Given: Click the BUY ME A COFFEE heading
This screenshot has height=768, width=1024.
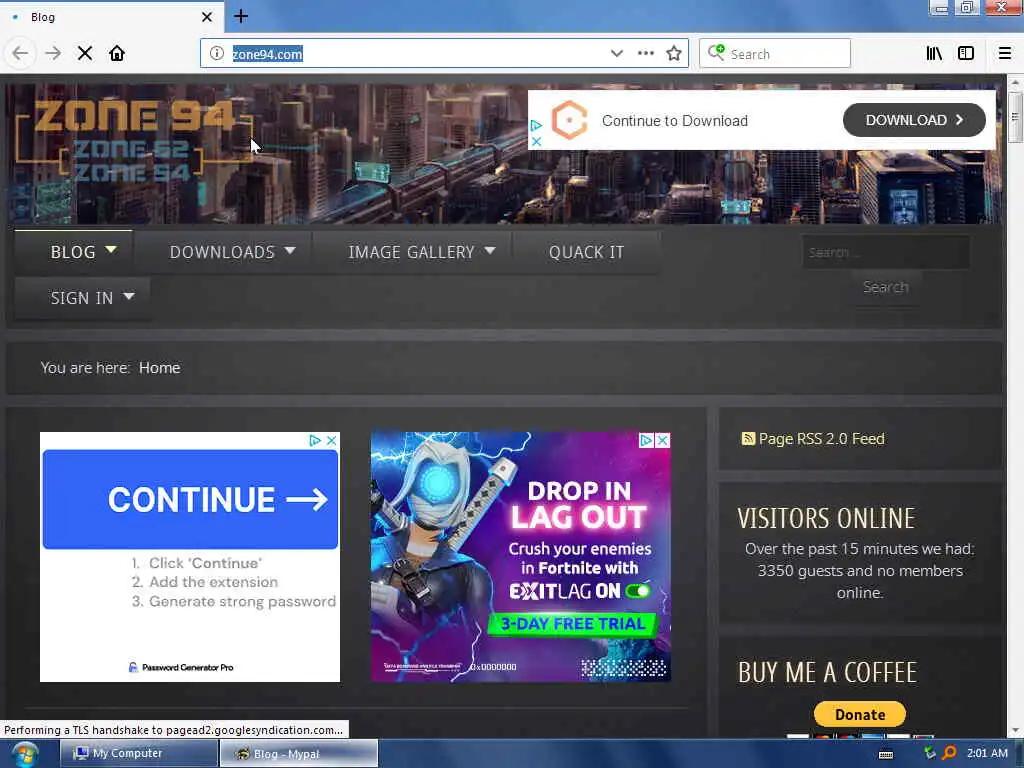Looking at the screenshot, I should pos(827,673).
